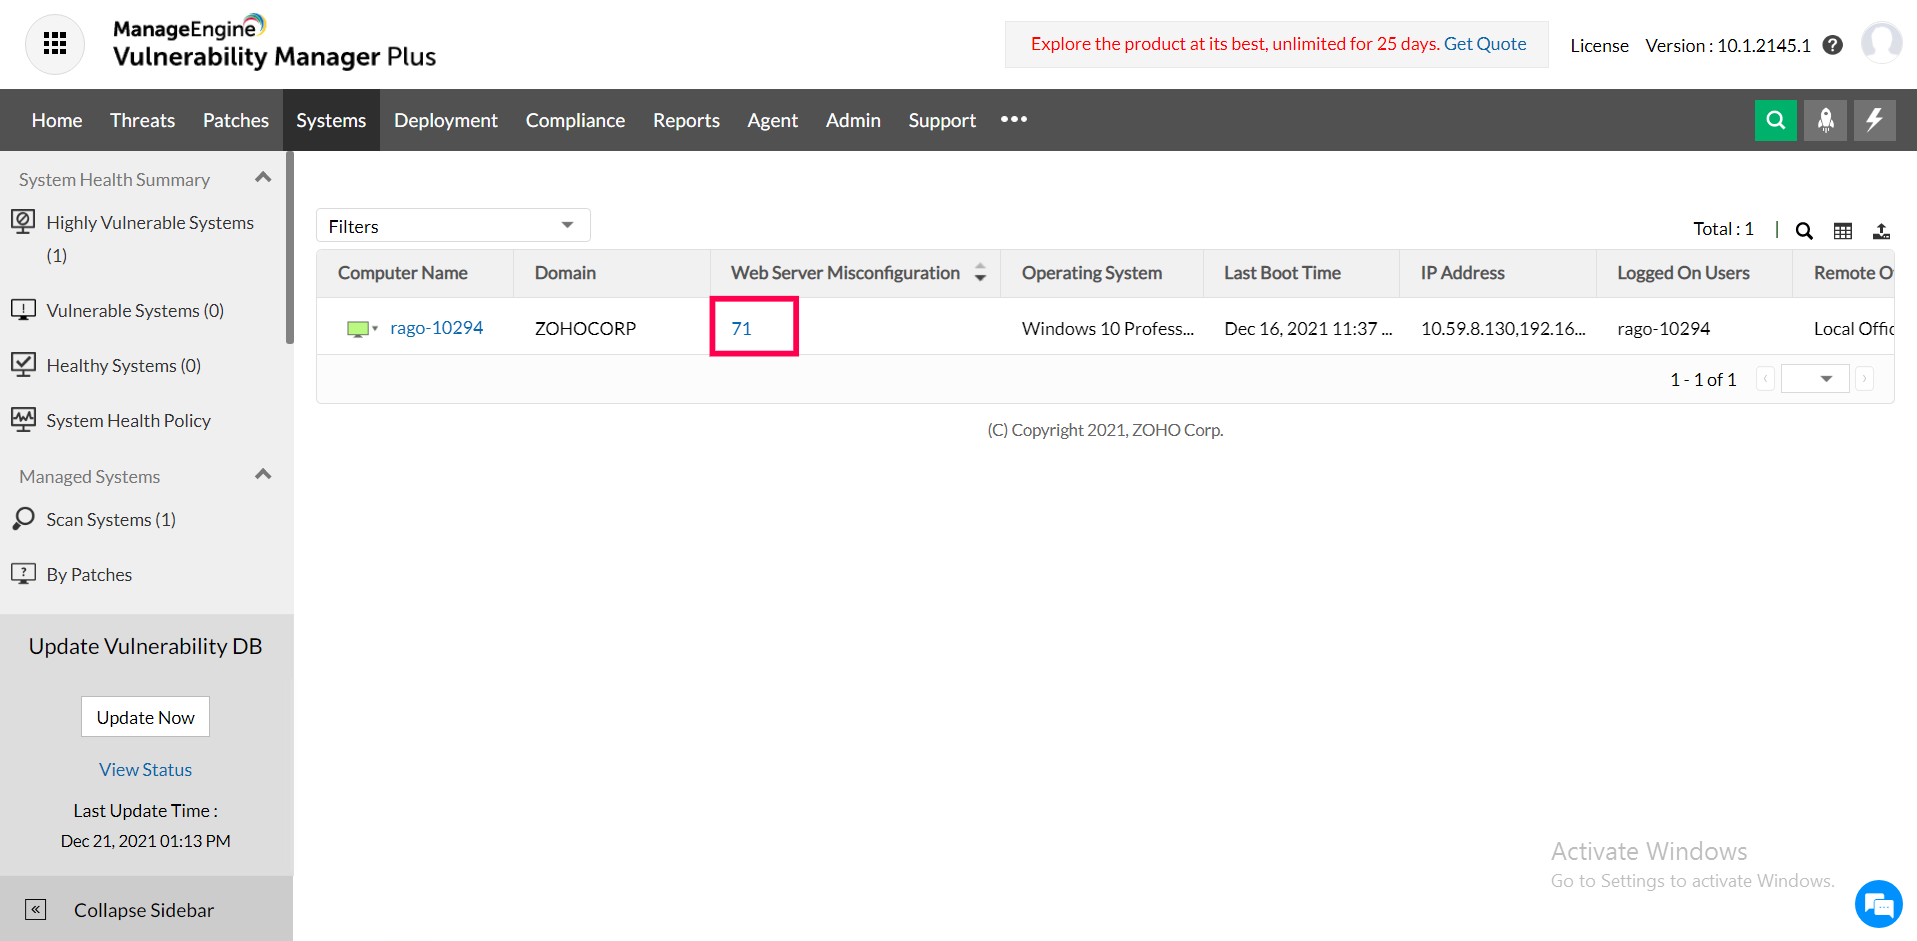Open the Deployment tab
The height and width of the screenshot is (941, 1917).
446,120
